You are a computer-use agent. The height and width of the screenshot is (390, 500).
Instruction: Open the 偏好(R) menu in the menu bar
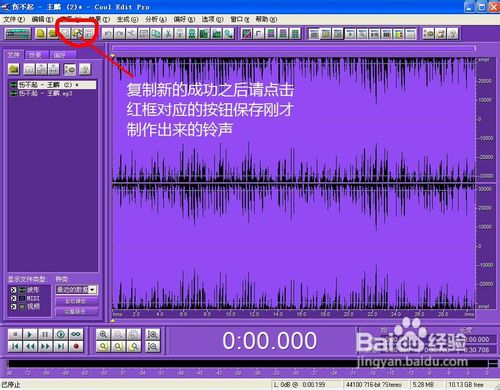click(184, 19)
